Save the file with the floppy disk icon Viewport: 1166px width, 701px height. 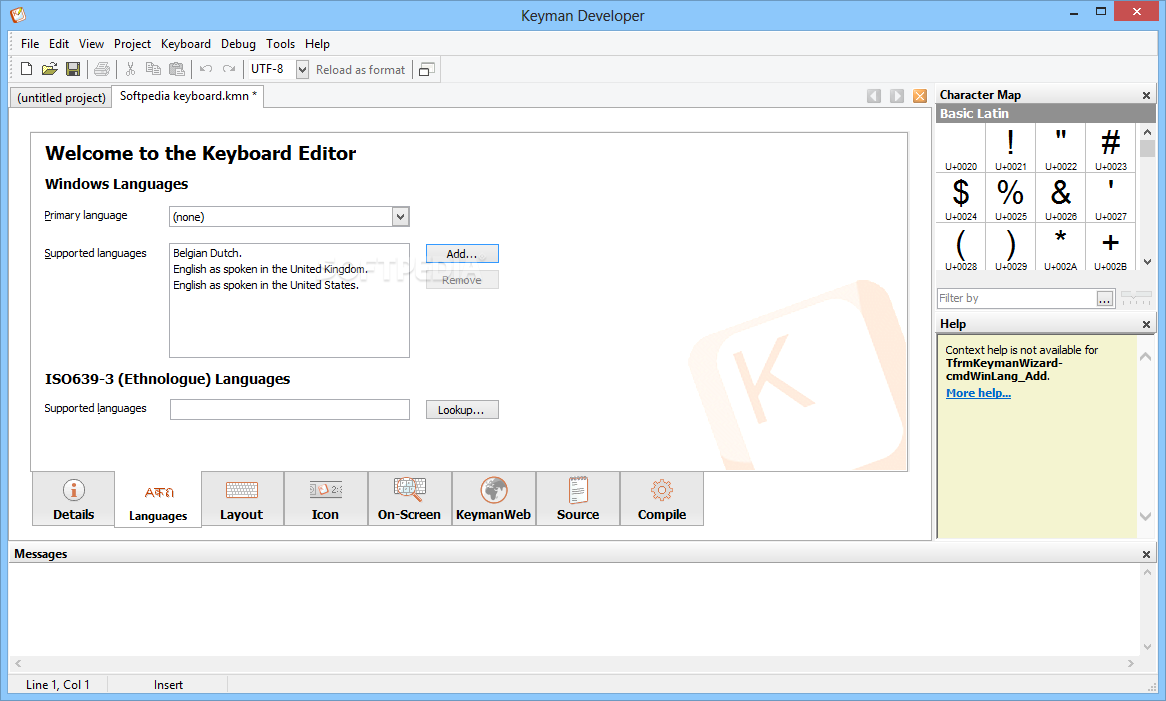pos(73,69)
